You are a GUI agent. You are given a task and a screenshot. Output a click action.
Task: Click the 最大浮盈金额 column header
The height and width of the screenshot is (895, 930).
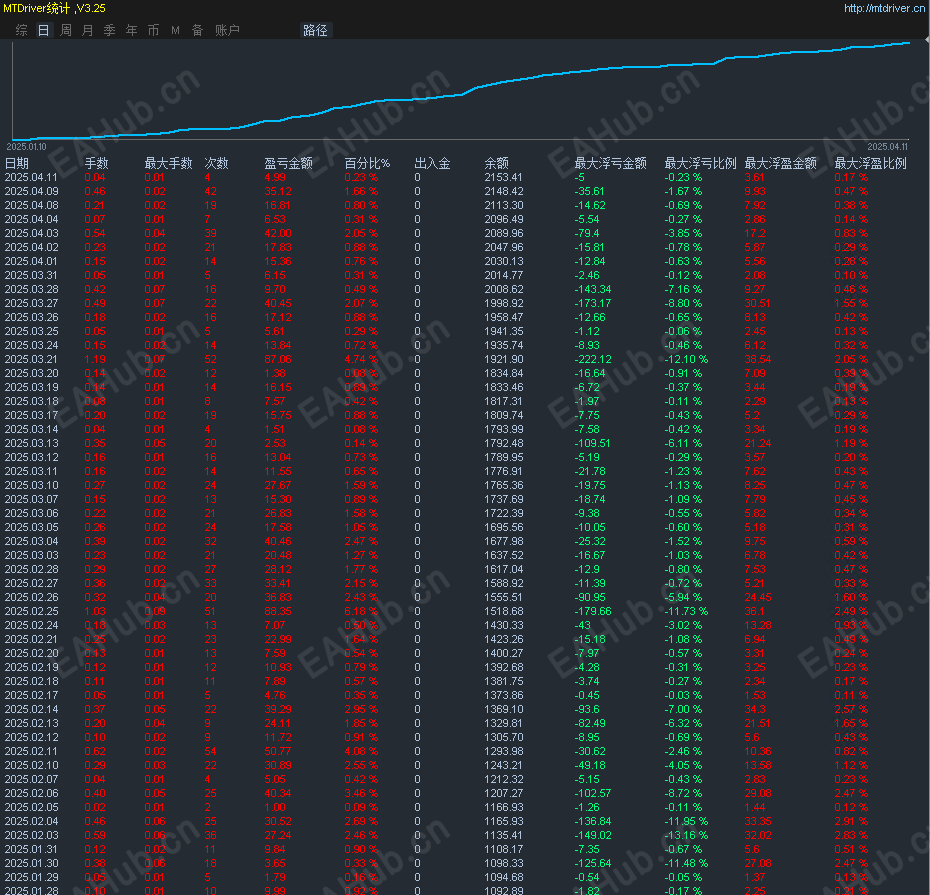[781, 163]
